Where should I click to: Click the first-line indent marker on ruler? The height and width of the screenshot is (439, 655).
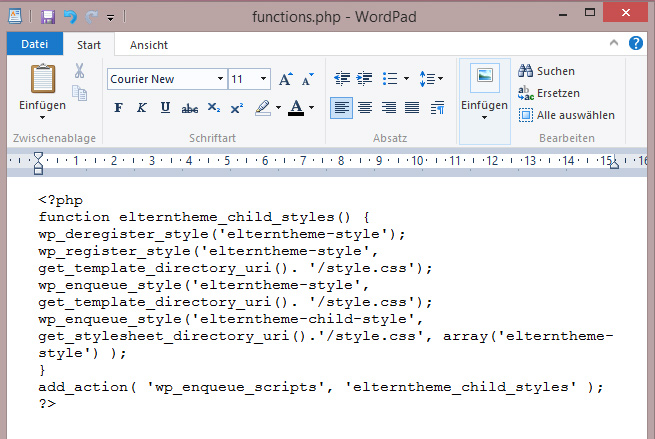[x=38, y=157]
